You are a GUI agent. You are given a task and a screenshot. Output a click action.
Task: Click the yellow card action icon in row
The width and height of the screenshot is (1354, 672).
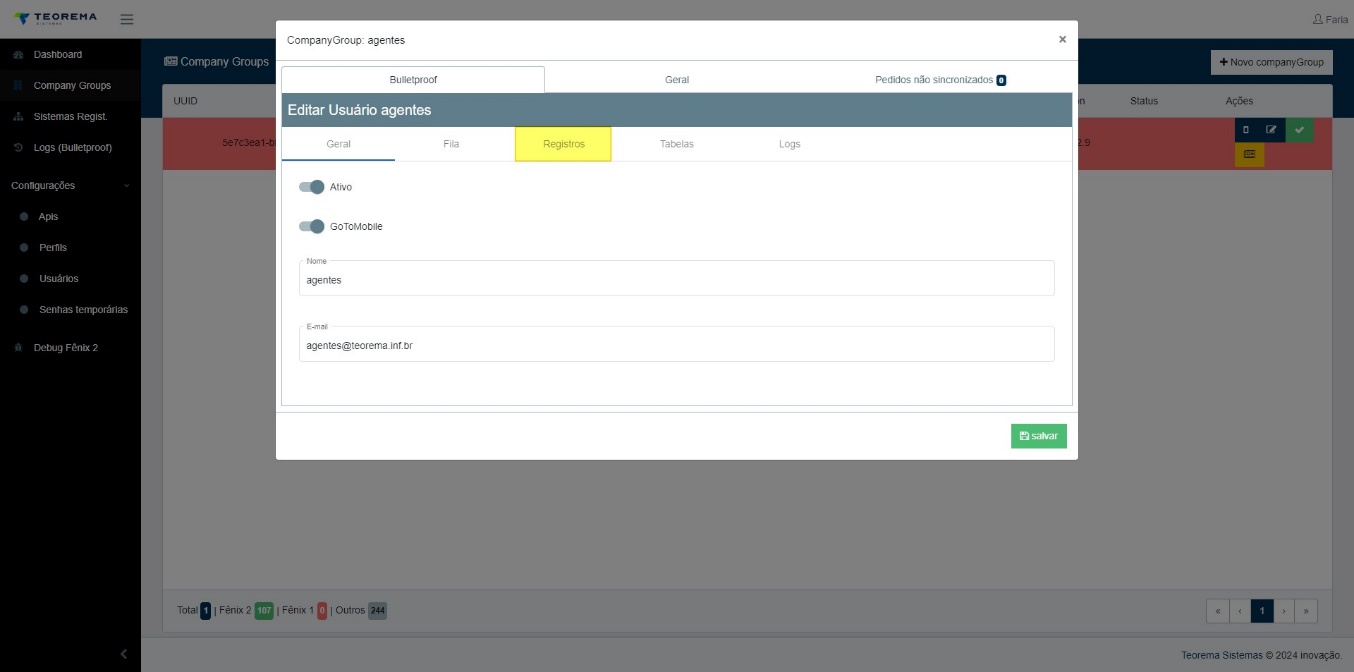point(1250,155)
